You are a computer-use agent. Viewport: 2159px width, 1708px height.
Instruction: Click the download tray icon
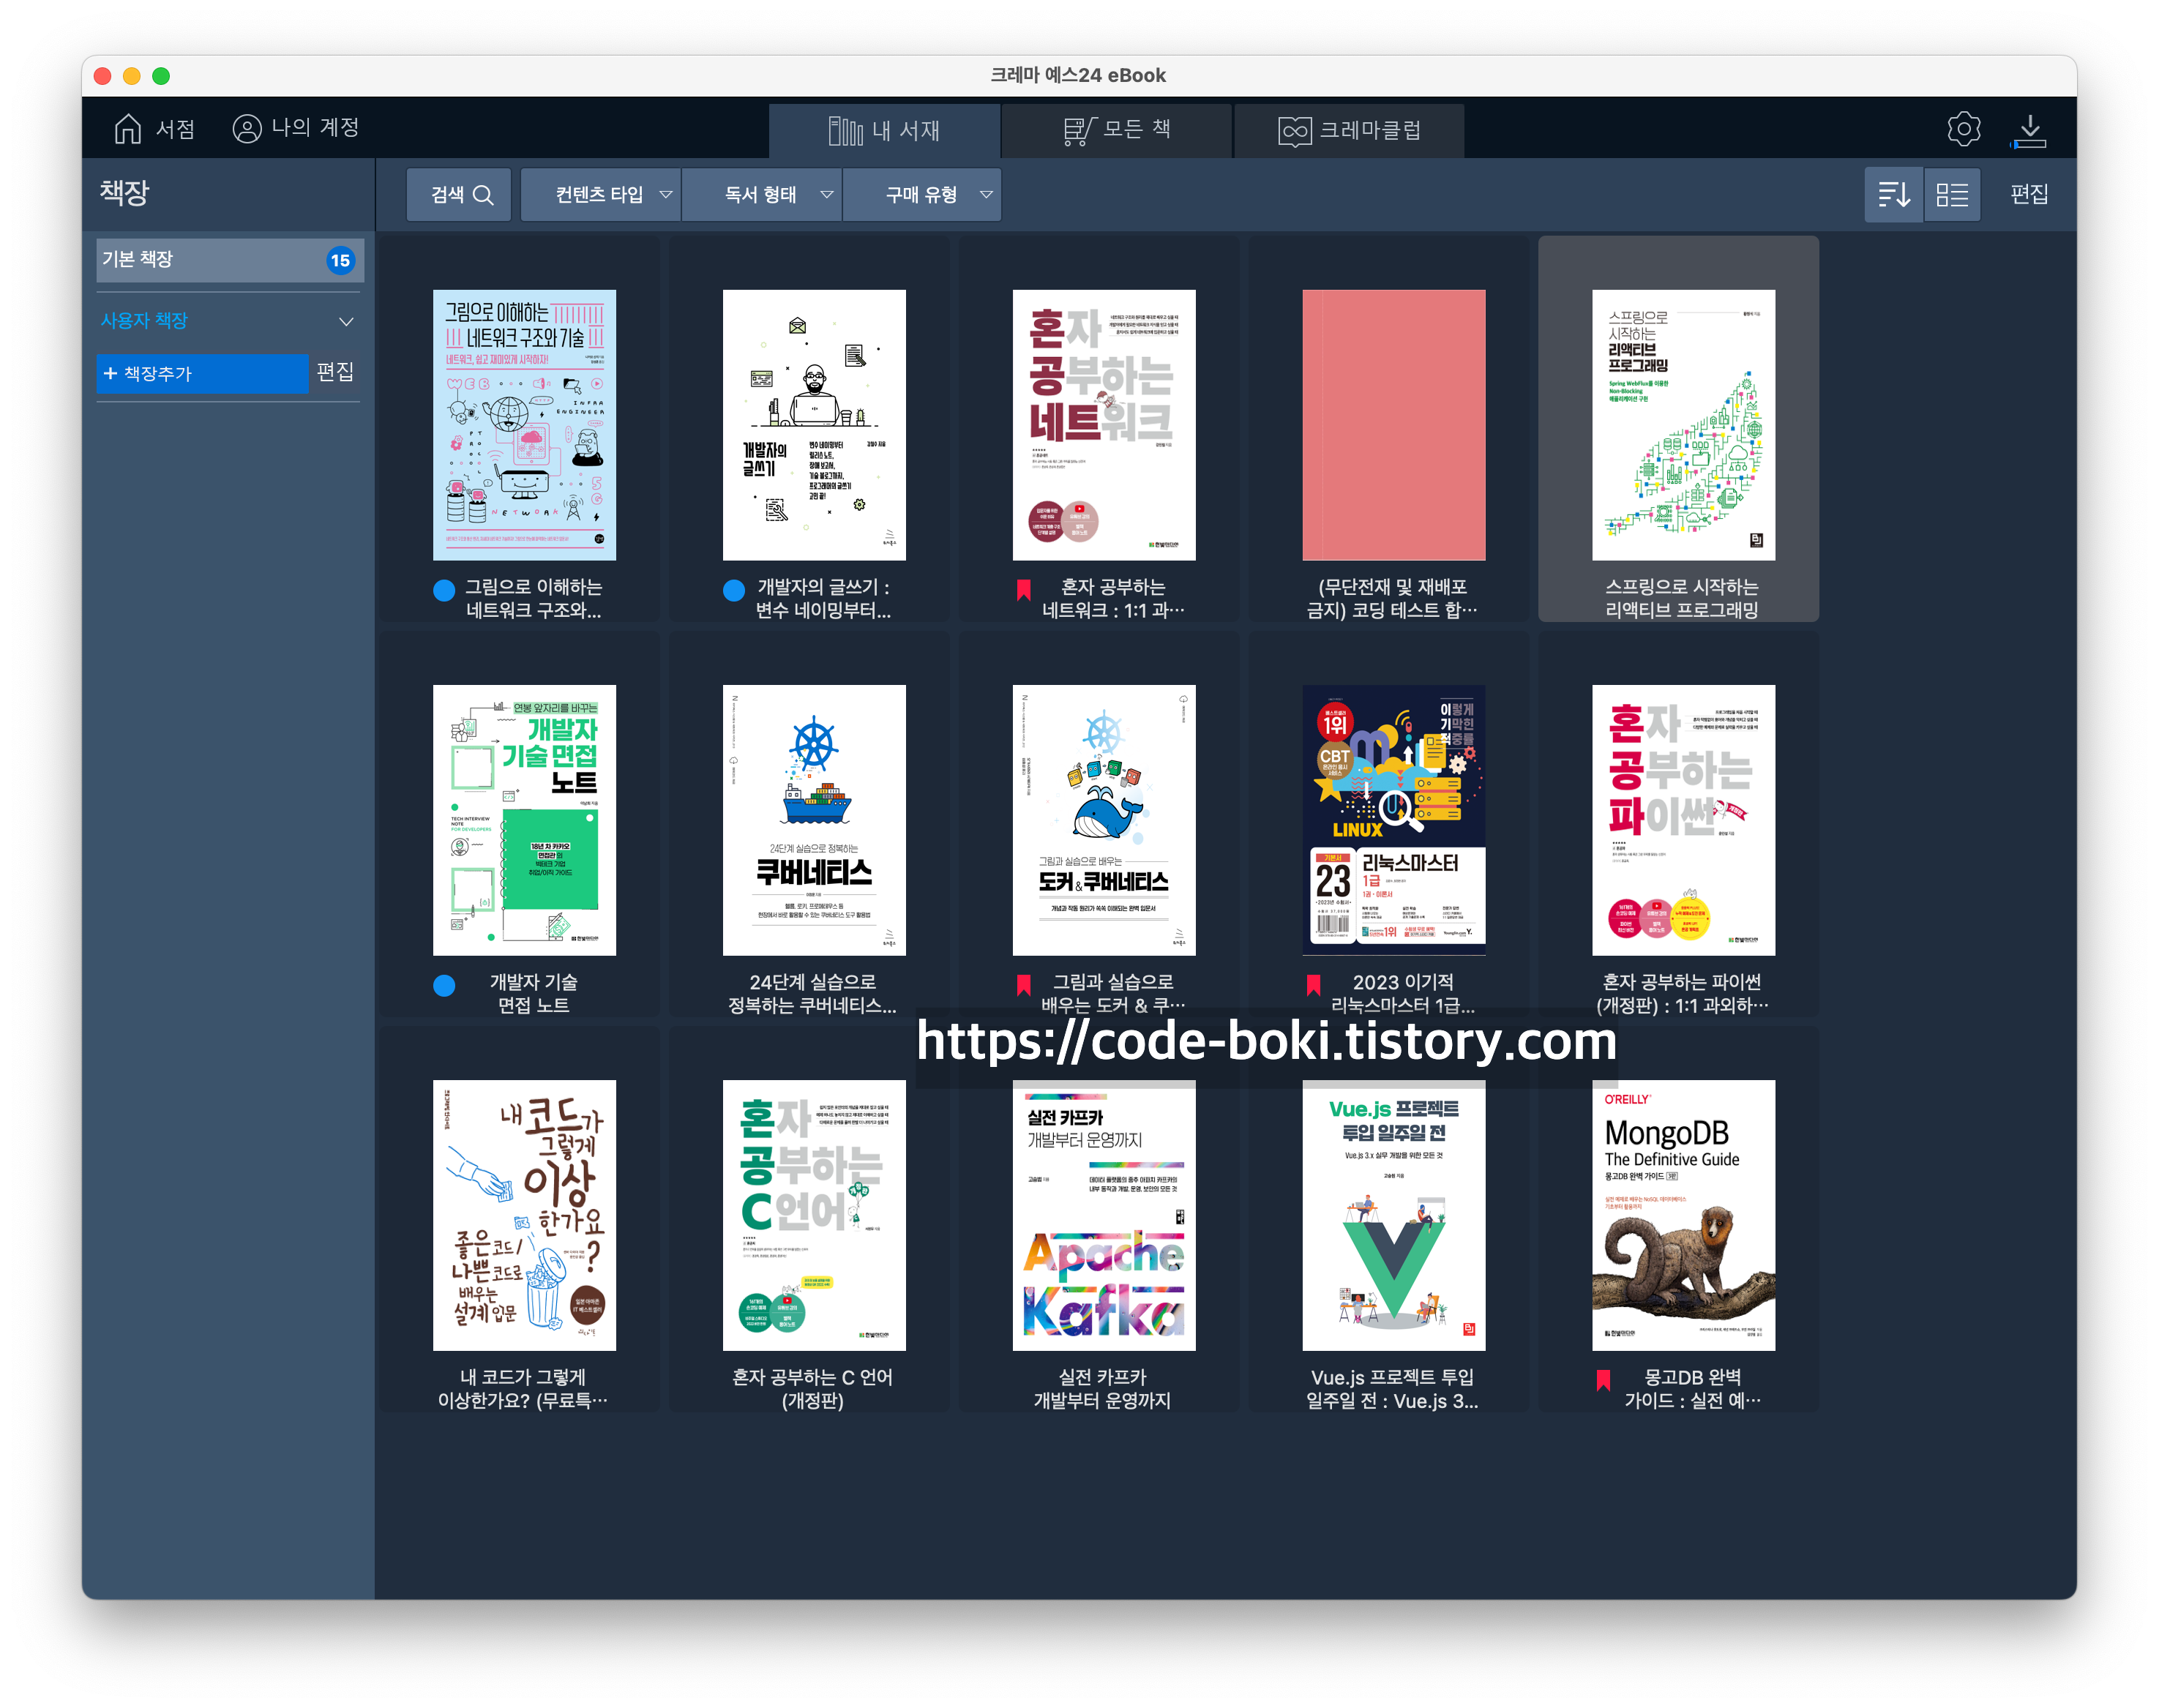tap(2029, 130)
